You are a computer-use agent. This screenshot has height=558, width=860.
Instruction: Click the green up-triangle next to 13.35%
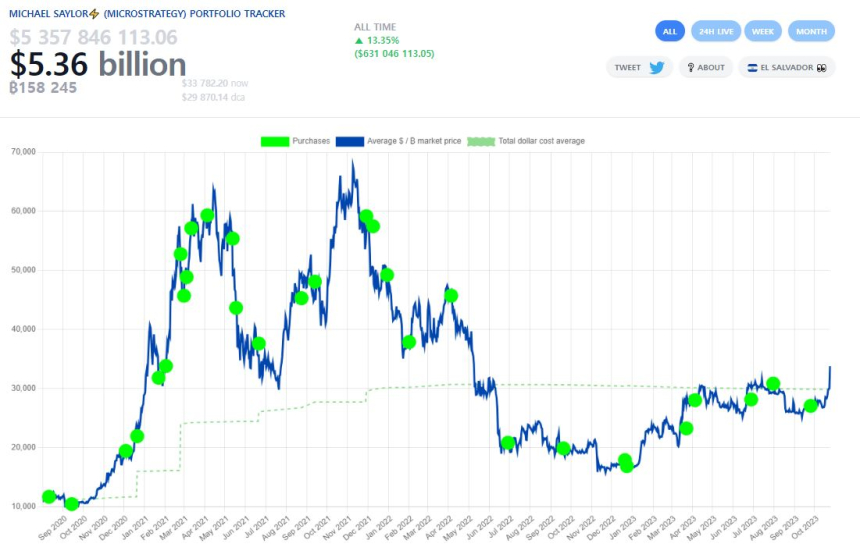point(359,40)
